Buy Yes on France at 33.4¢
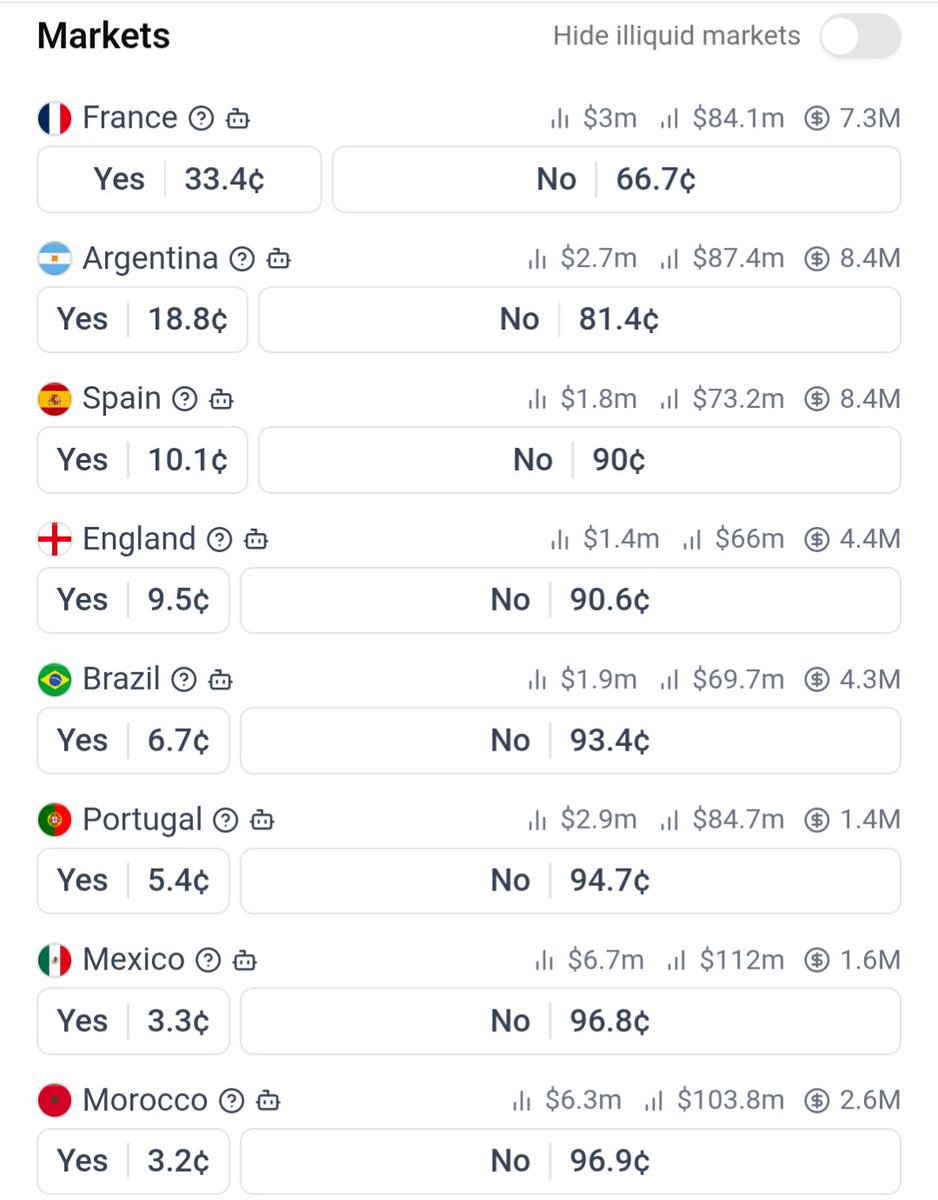 coord(179,179)
